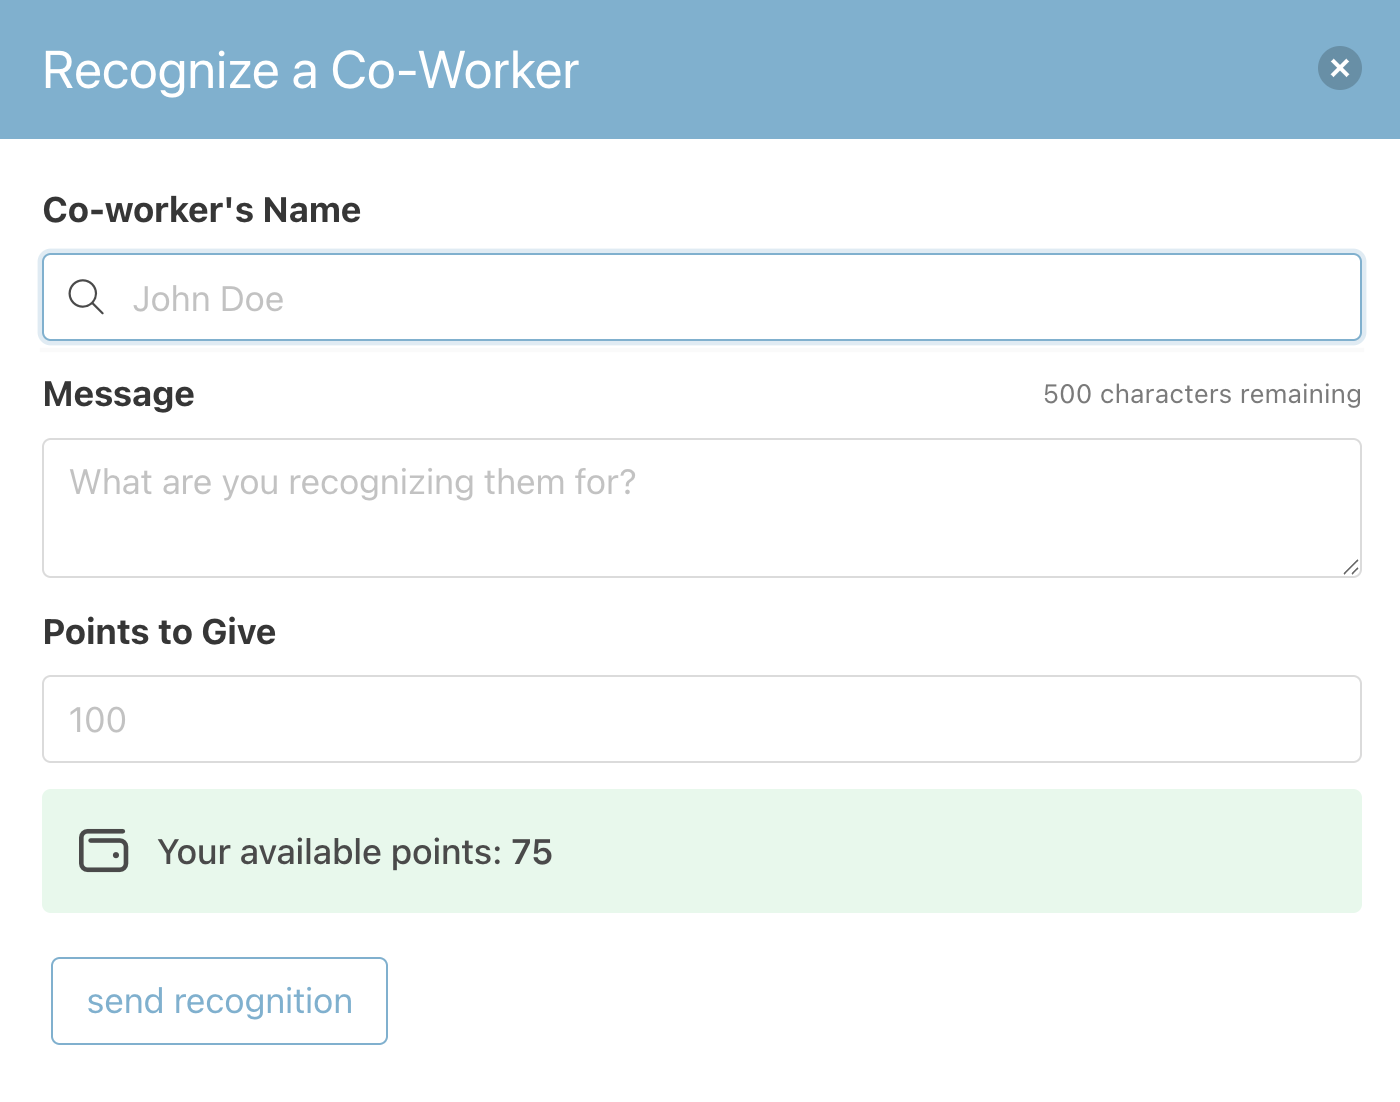Viewport: 1400px width, 1102px height.
Task: Click the empty blue header bar area
Action: click(940, 69)
